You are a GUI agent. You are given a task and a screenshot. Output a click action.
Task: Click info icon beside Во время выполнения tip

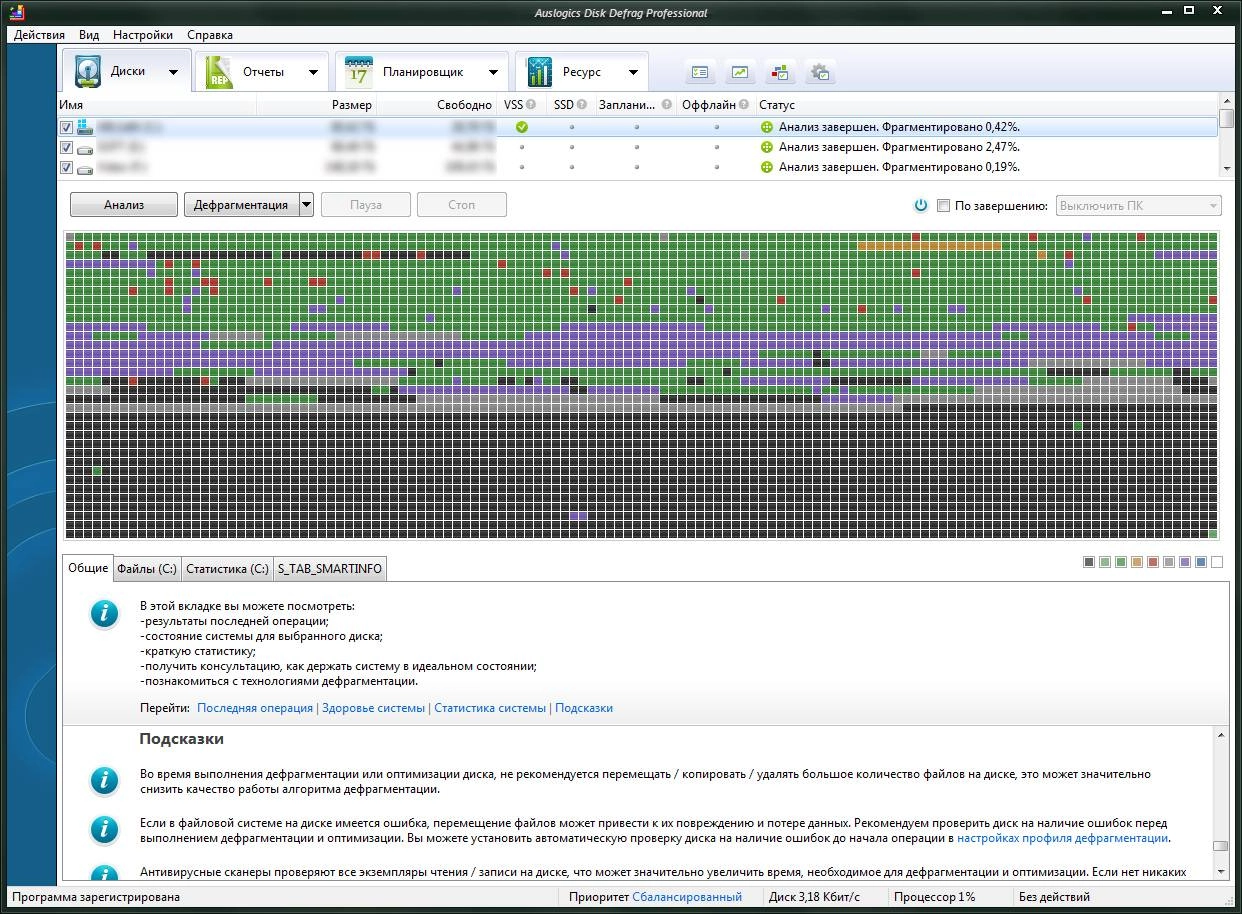click(104, 780)
